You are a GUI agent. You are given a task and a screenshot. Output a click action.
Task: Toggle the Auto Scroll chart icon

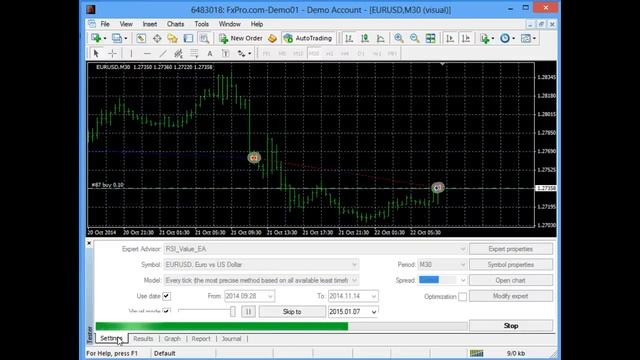click(x=450, y=38)
